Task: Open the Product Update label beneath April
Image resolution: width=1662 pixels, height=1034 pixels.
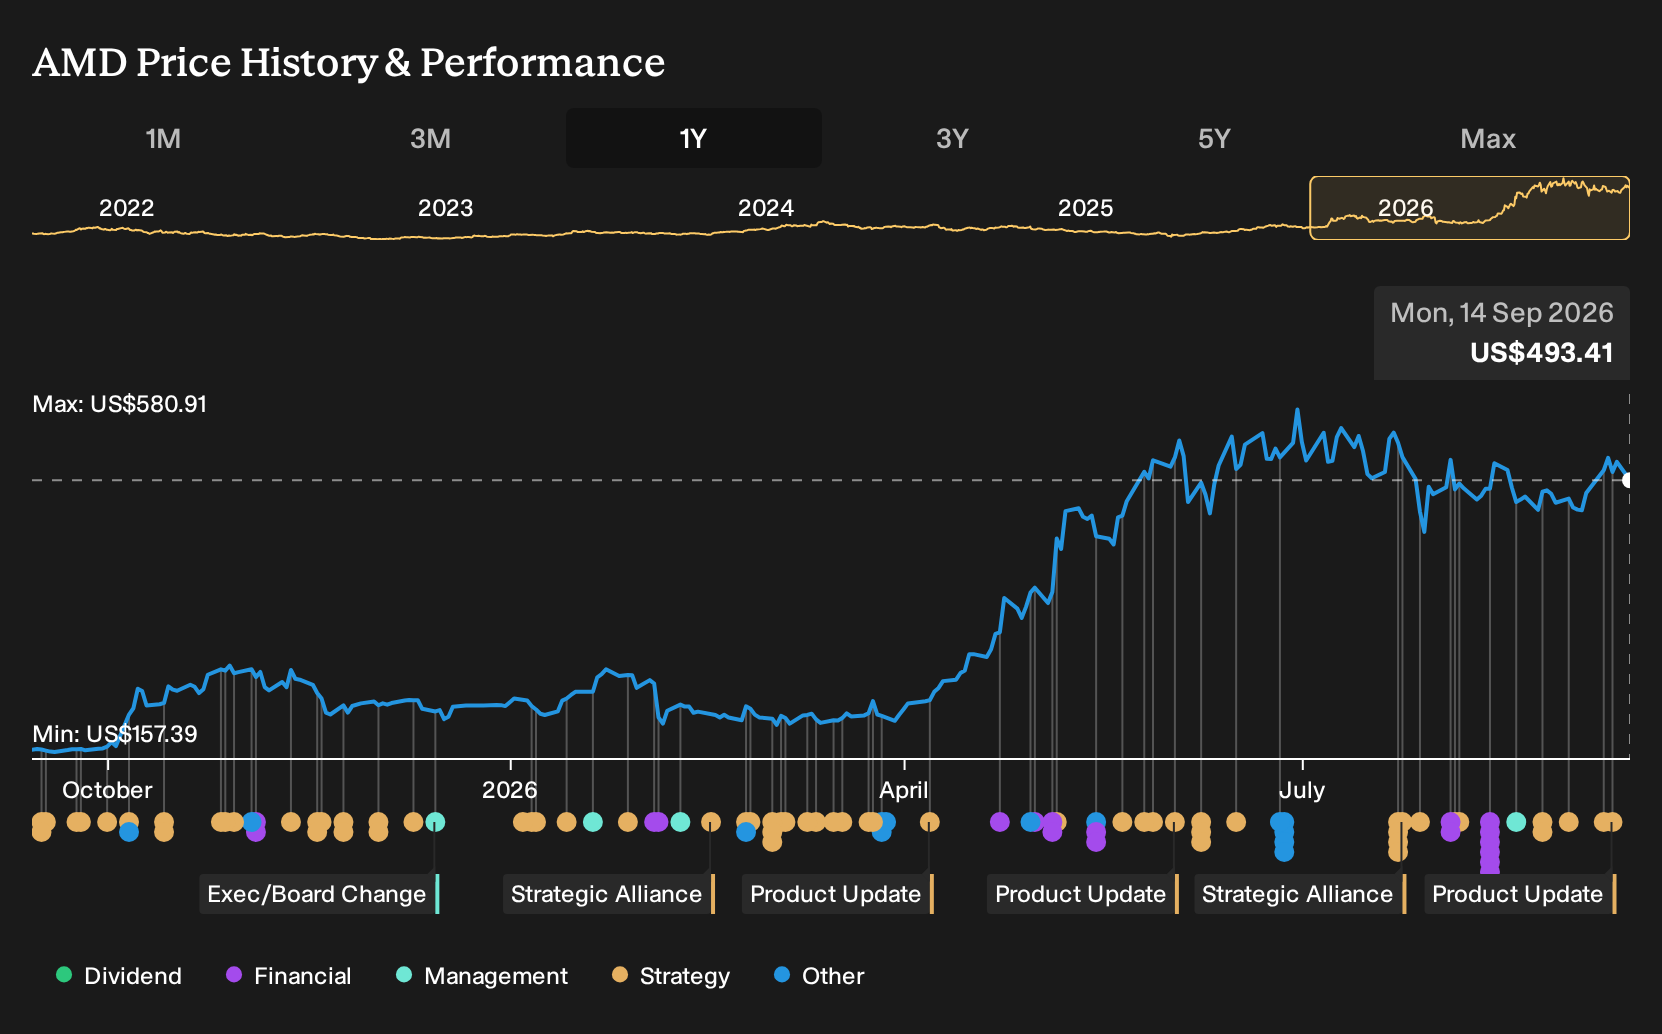Action: tap(838, 894)
